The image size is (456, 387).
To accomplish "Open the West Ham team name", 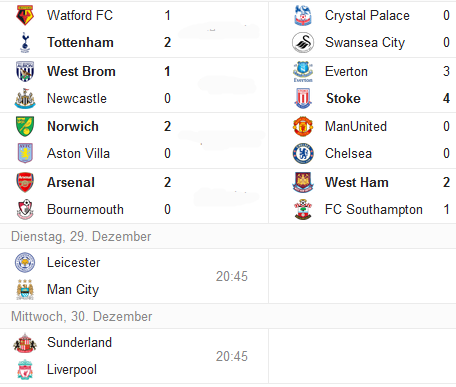I will (357, 182).
